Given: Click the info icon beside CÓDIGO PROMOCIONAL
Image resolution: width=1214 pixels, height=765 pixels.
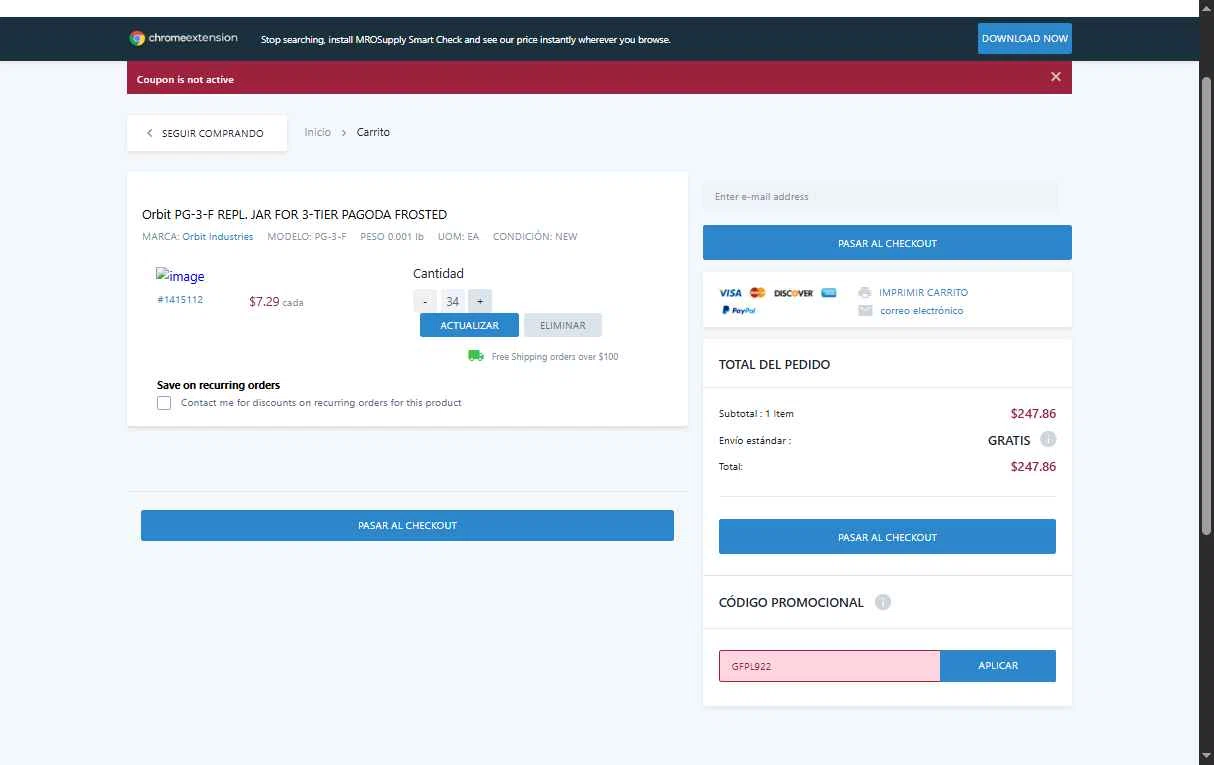Looking at the screenshot, I should 883,602.
